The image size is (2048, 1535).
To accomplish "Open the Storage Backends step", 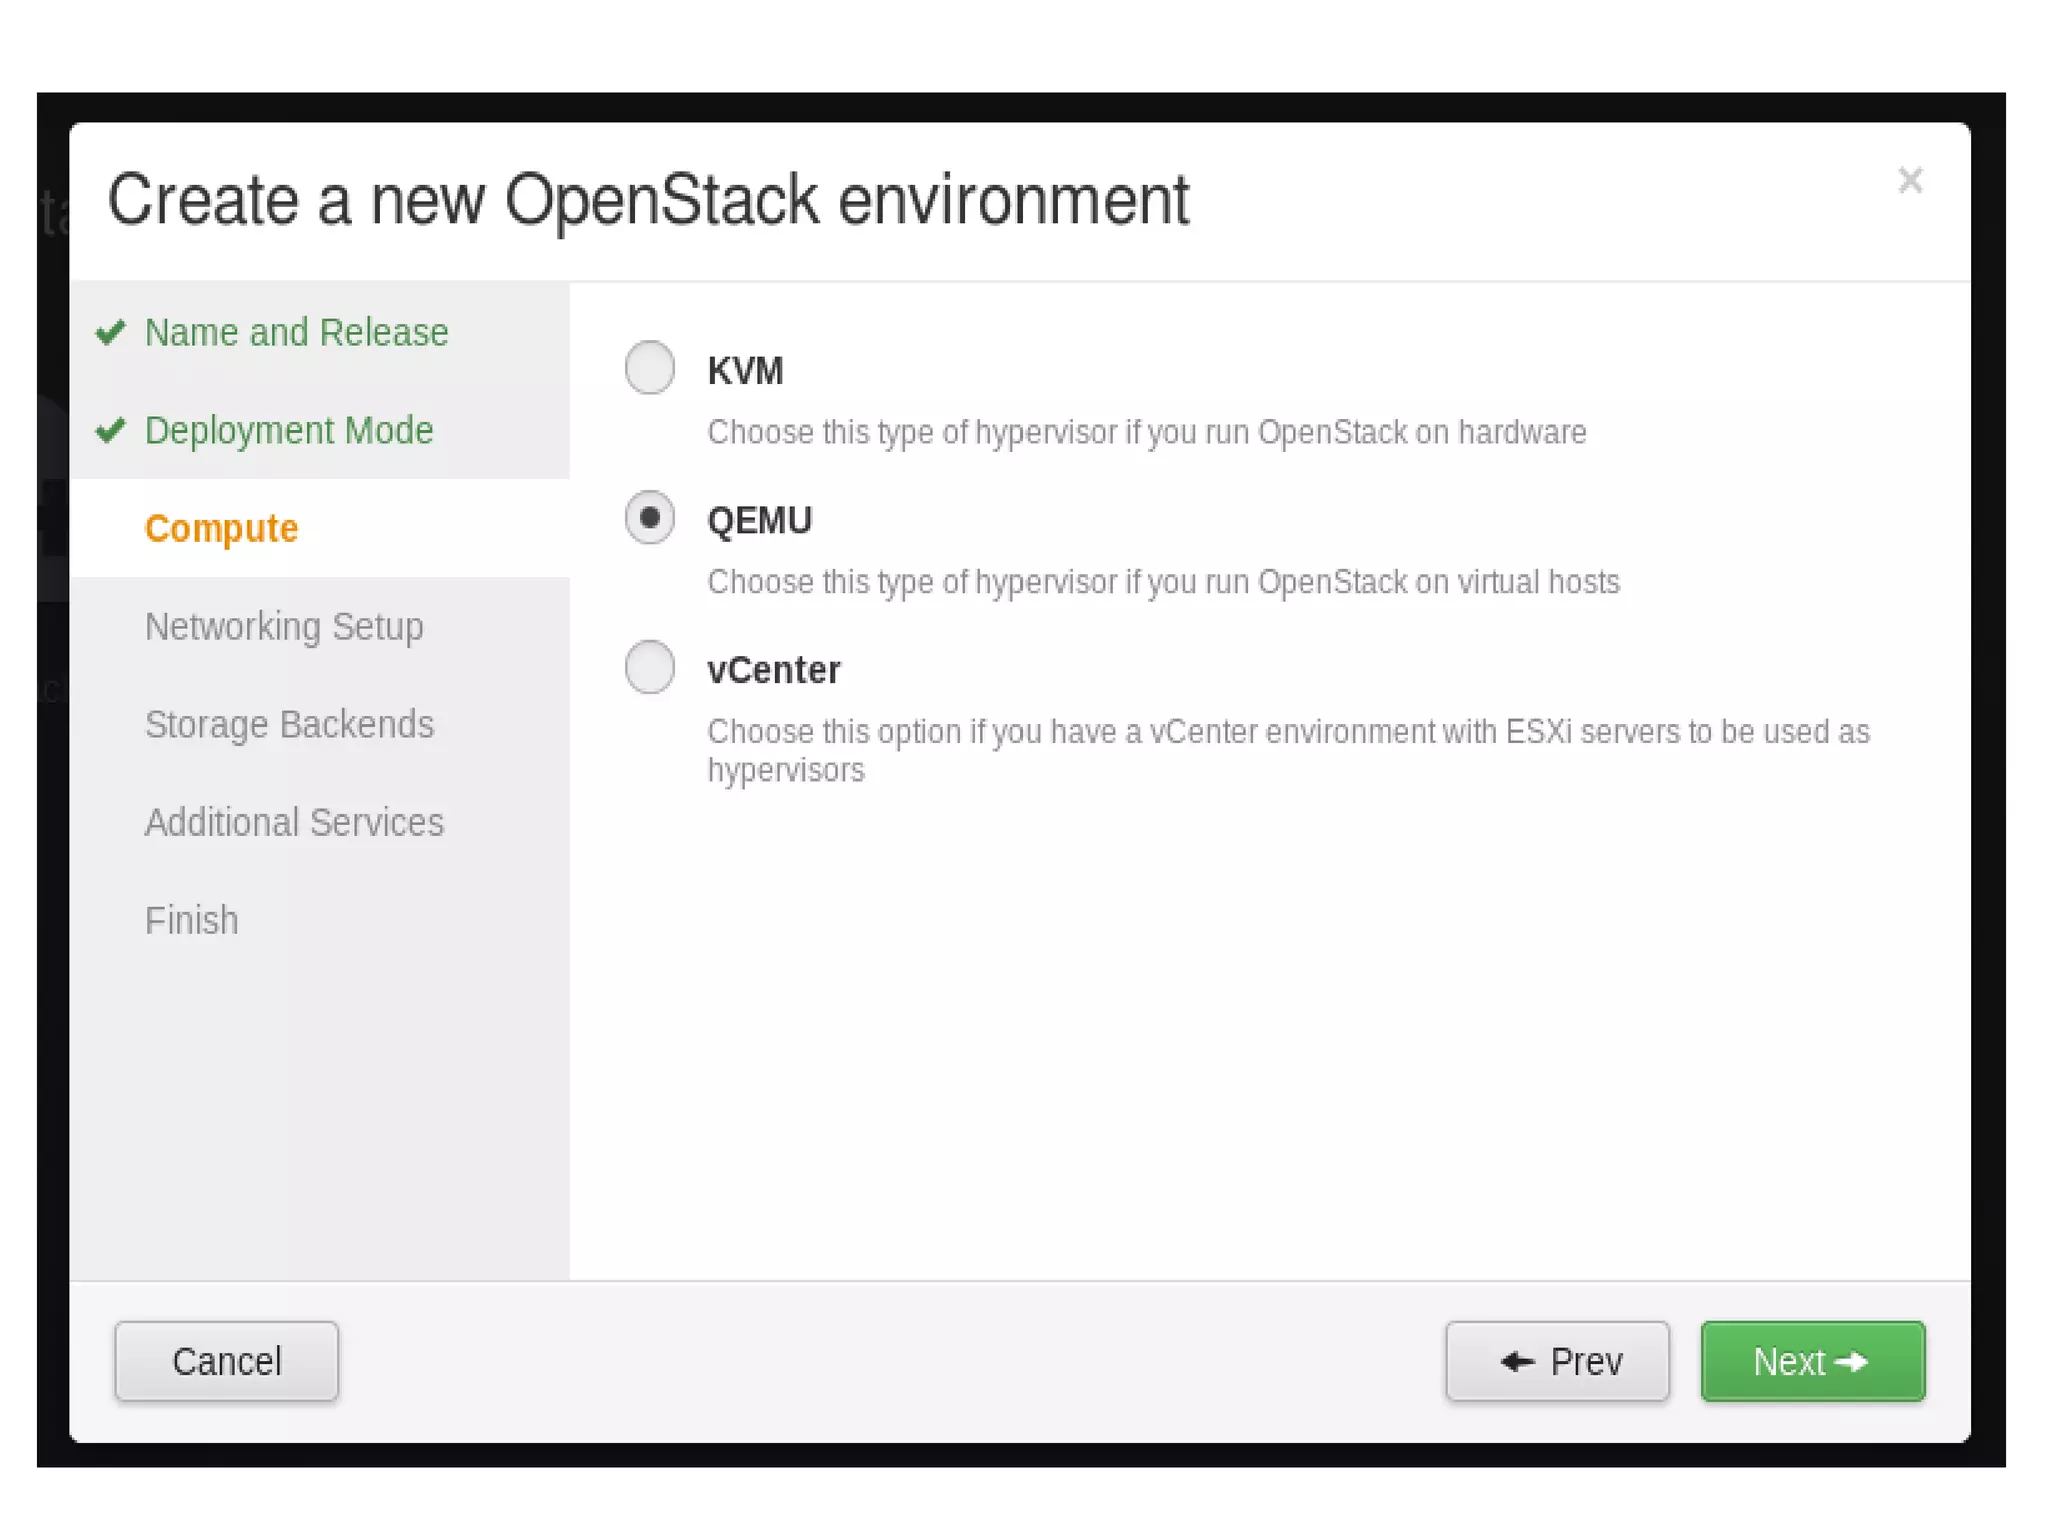I will point(289,724).
